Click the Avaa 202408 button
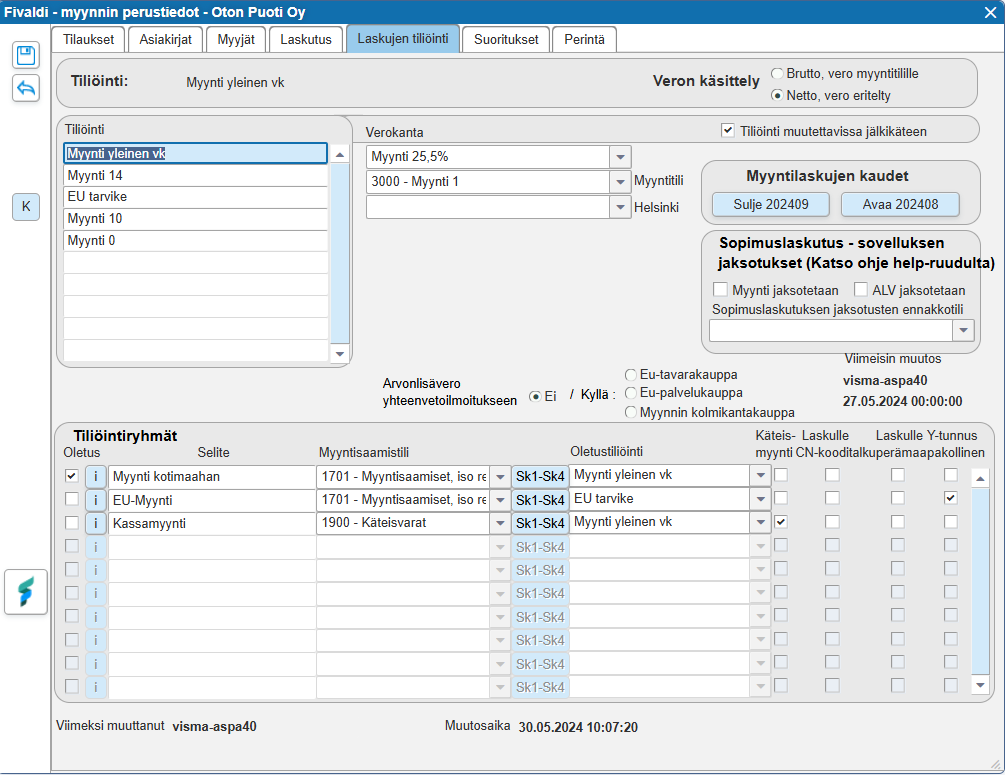Image resolution: width=1005 pixels, height=775 pixels. [x=899, y=205]
